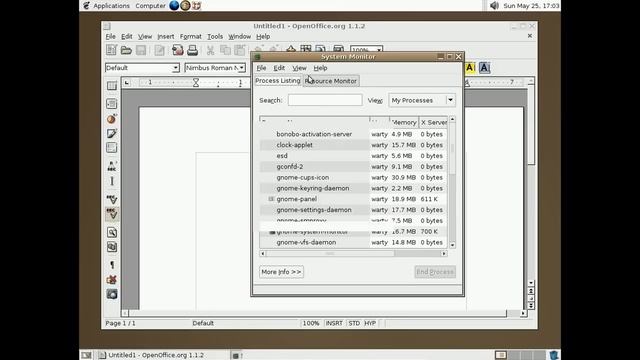Toggle STD selection mode in status bar
Image resolution: width=640 pixels, height=360 pixels.
(x=354, y=323)
